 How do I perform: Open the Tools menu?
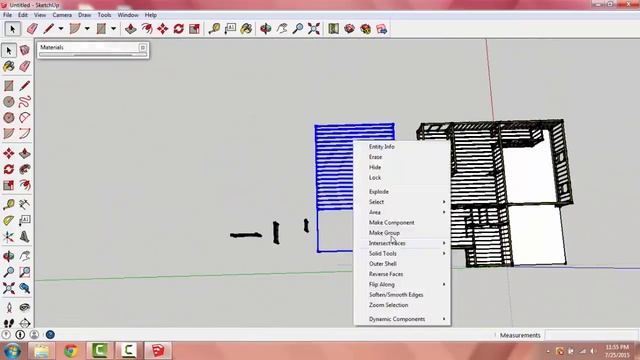pyautogui.click(x=104, y=15)
